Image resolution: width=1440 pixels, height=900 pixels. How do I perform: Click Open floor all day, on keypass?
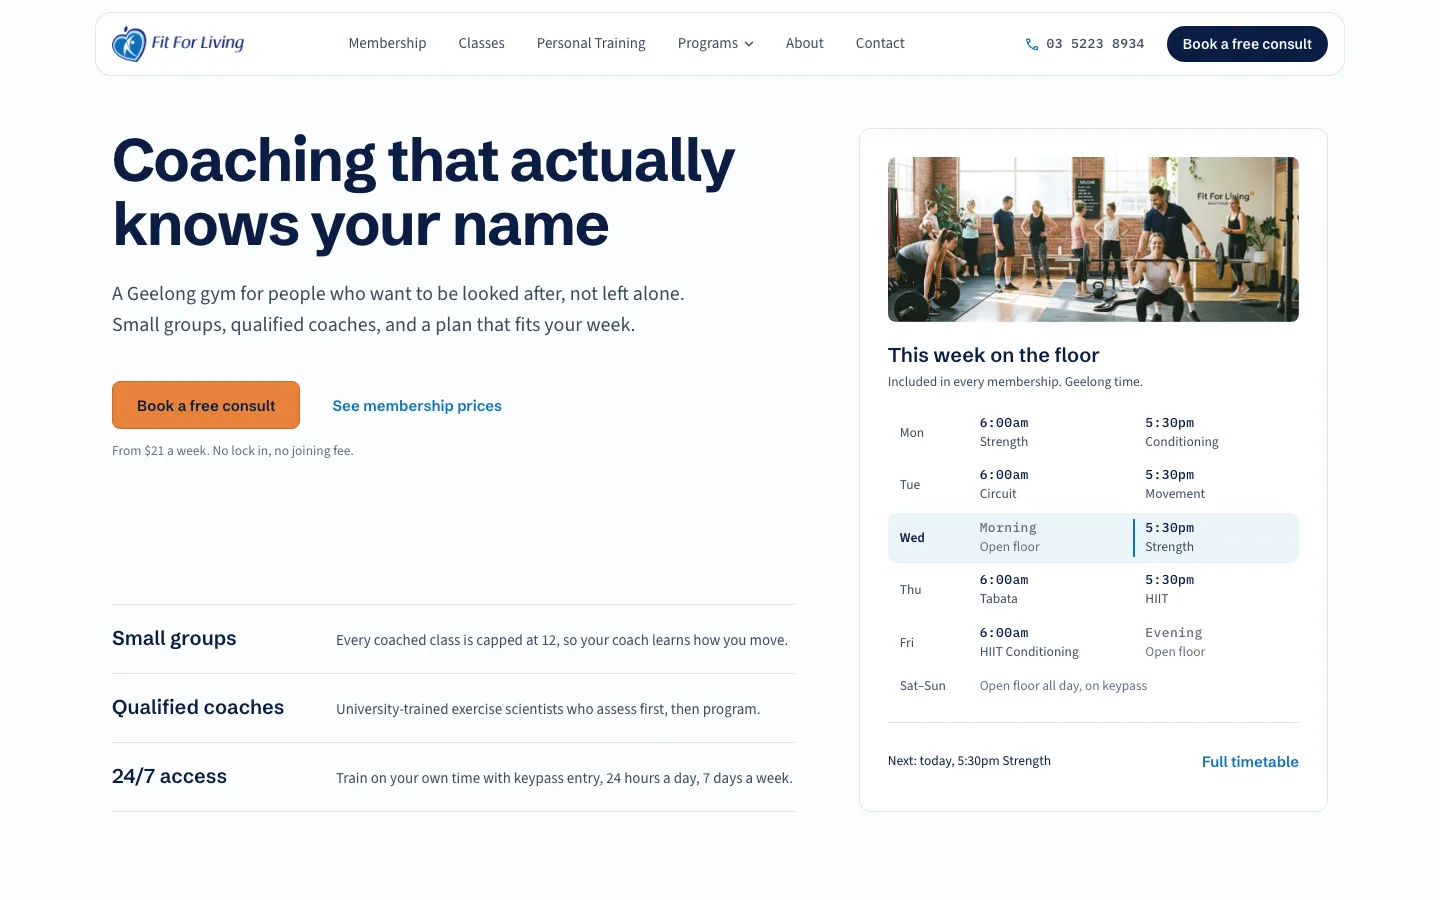pos(1063,686)
